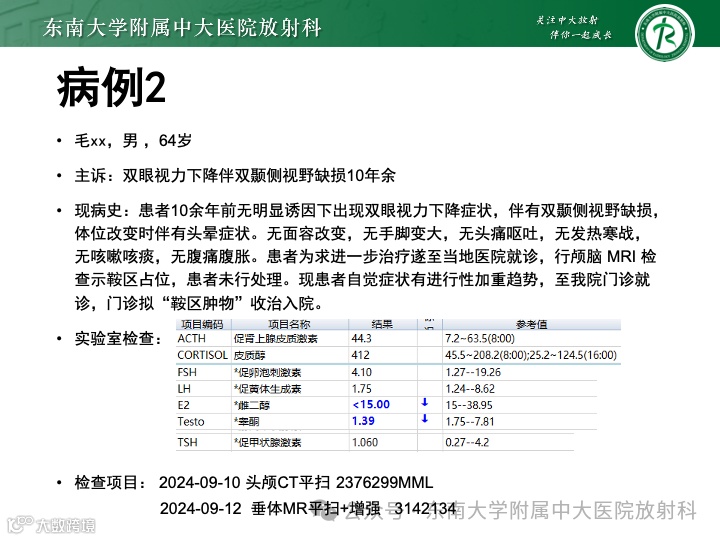The image size is (720, 540).
Task: Click the ACTH result value 44.3
Action: (361, 338)
